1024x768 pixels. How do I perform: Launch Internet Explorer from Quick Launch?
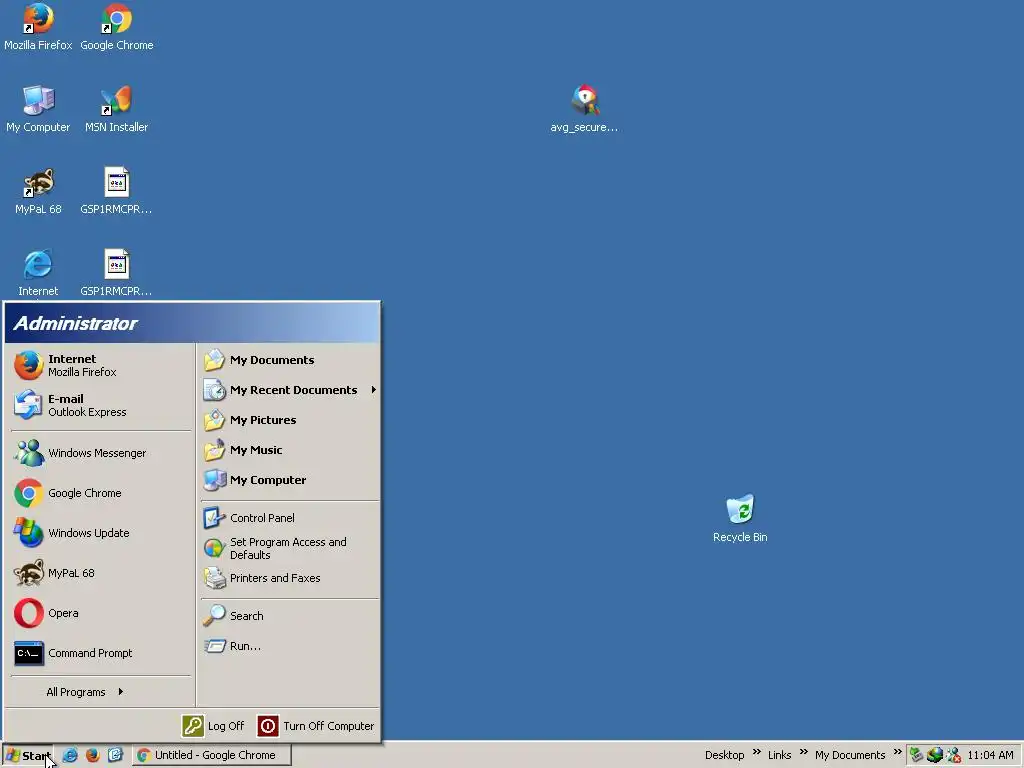pyautogui.click(x=70, y=755)
